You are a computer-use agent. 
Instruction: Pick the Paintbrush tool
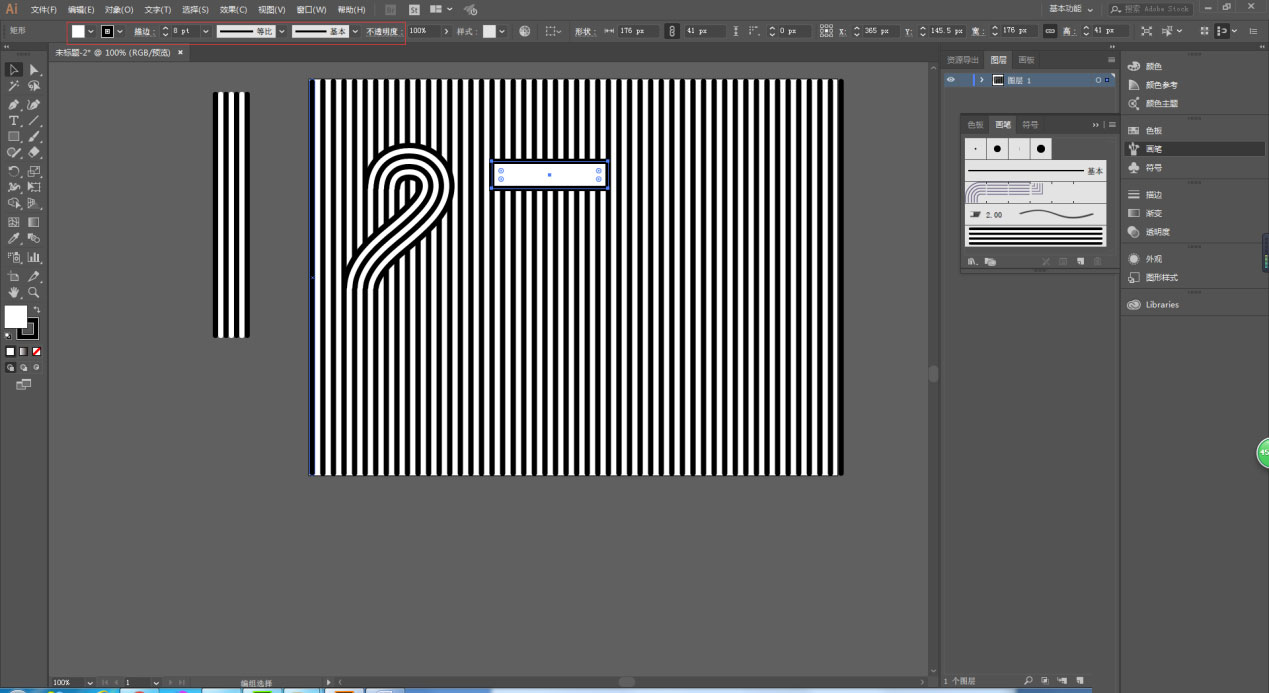pyautogui.click(x=34, y=136)
